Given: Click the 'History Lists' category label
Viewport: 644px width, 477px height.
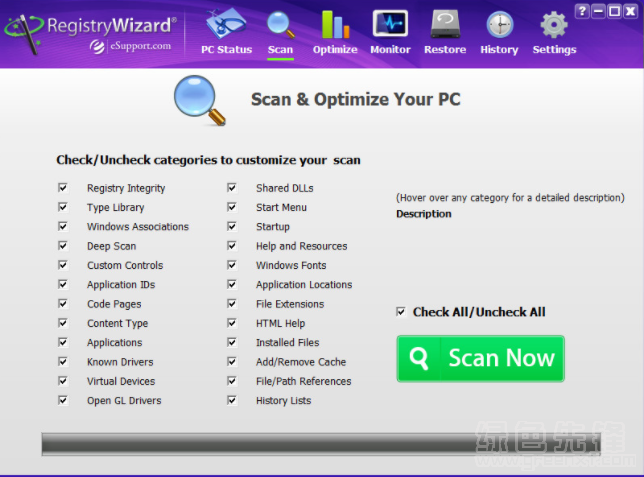Looking at the screenshot, I should click(x=283, y=401).
